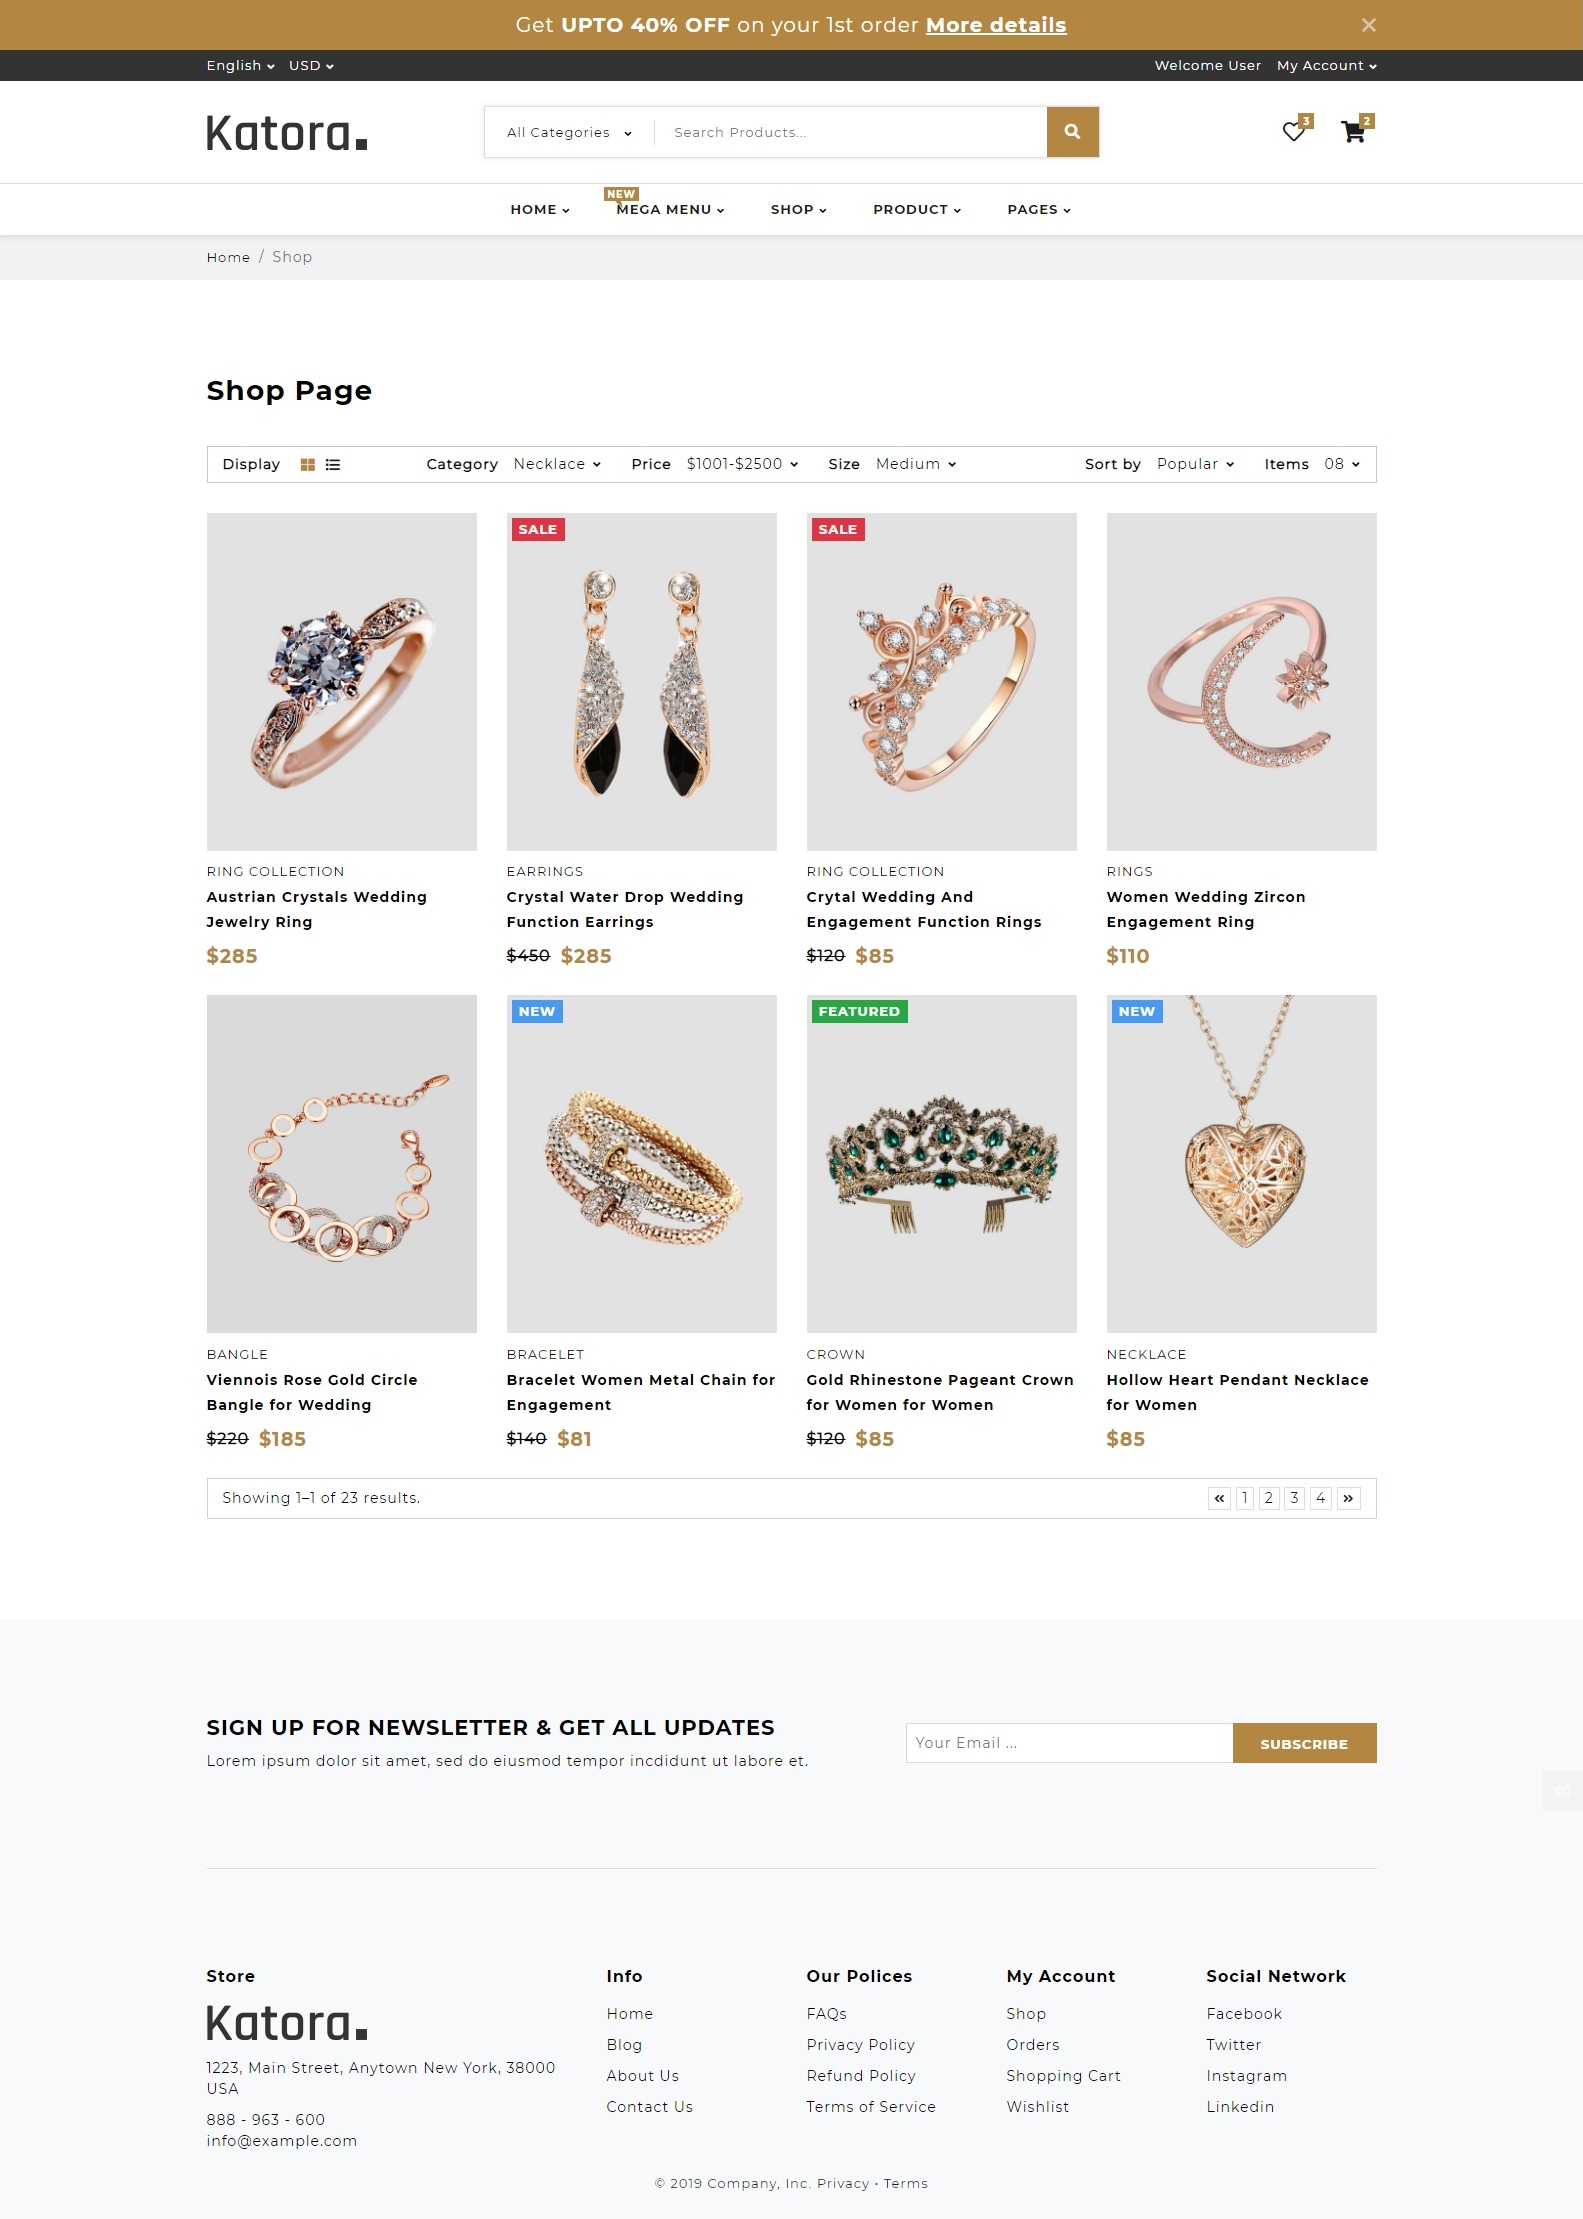1583x2219 pixels.
Task: Expand the All Categories dropdown
Action: tap(569, 132)
